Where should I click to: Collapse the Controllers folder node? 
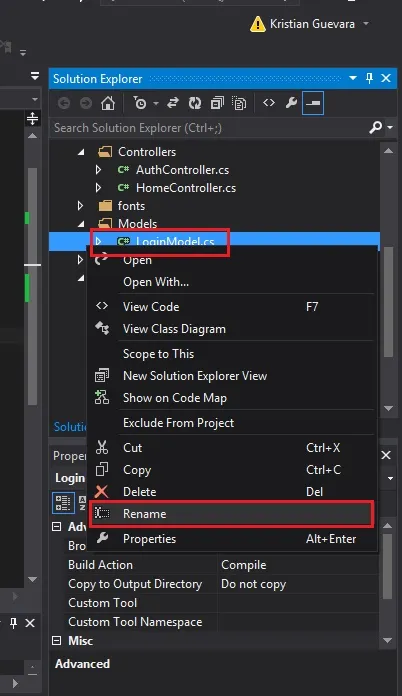point(81,152)
